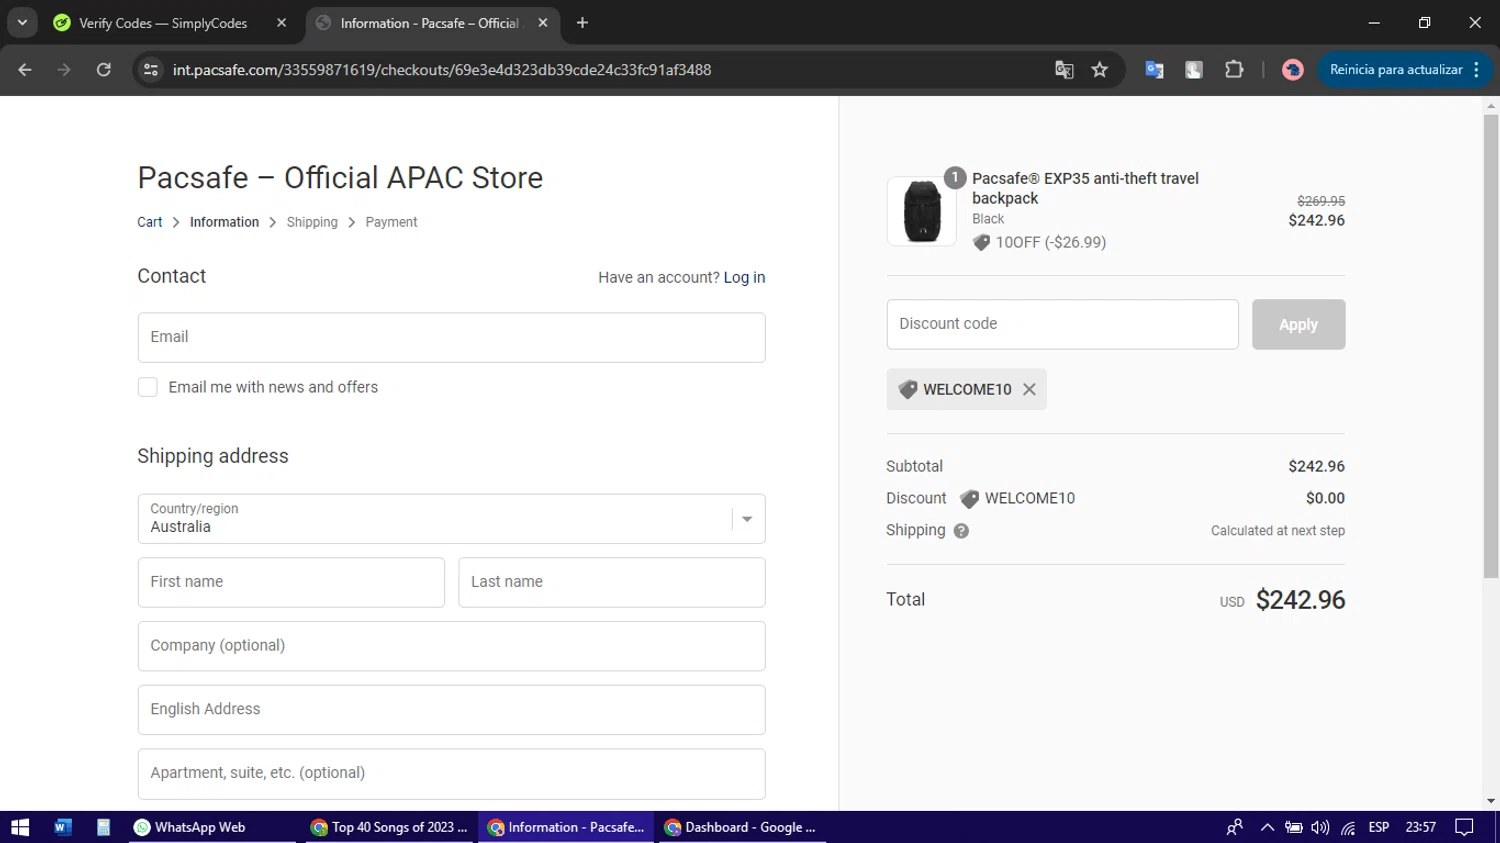Viewport: 1500px width, 843px height.
Task: Click the Calculated at next step text
Action: 1278,531
